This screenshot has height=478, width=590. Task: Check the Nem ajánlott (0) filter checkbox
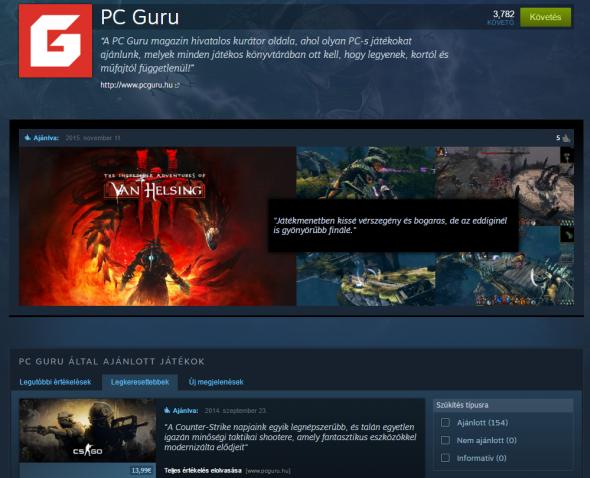click(445, 440)
